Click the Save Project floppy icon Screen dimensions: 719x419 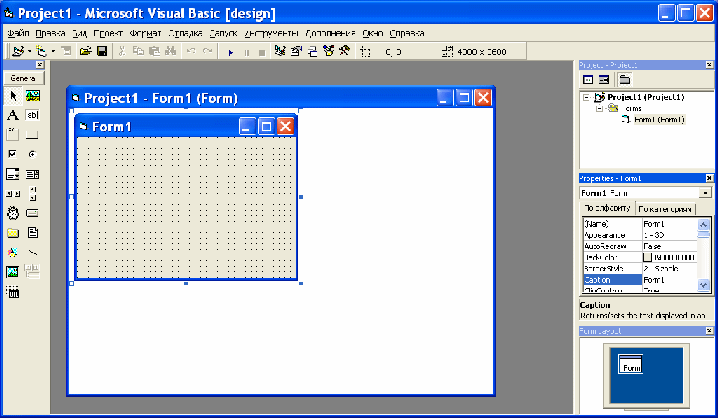coord(102,51)
